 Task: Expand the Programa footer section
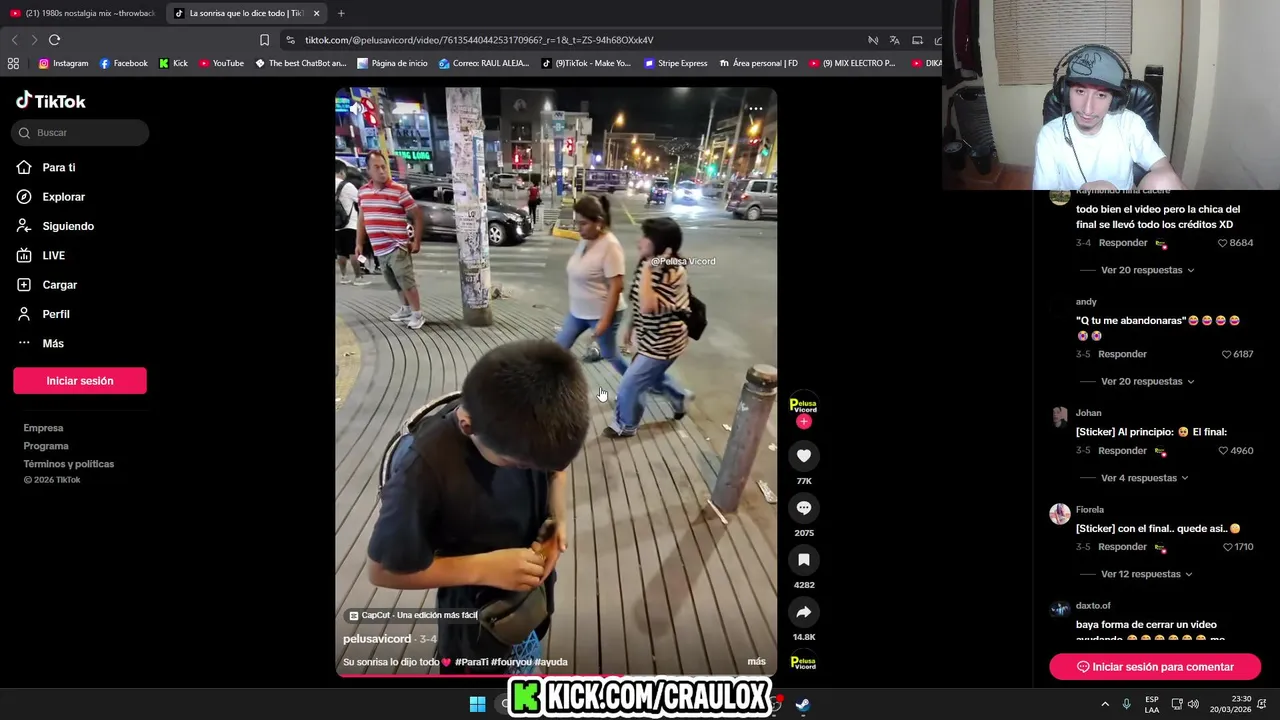tap(46, 446)
